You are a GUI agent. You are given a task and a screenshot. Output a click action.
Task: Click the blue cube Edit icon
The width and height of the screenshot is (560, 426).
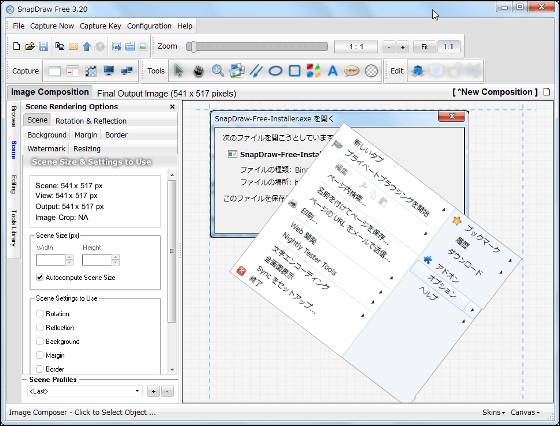pos(417,71)
